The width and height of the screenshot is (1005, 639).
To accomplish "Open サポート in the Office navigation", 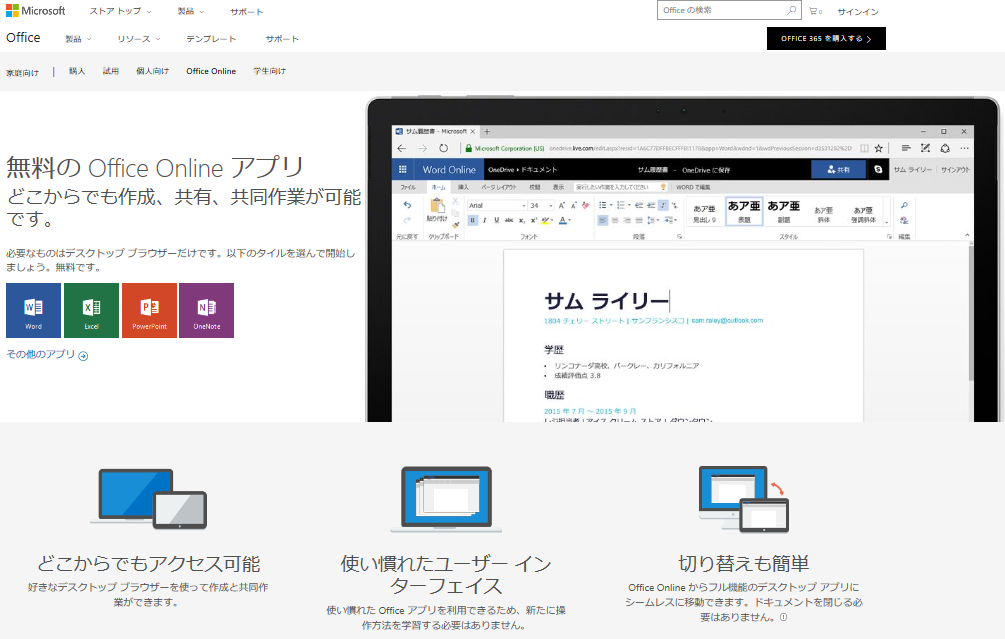I will click(x=282, y=39).
